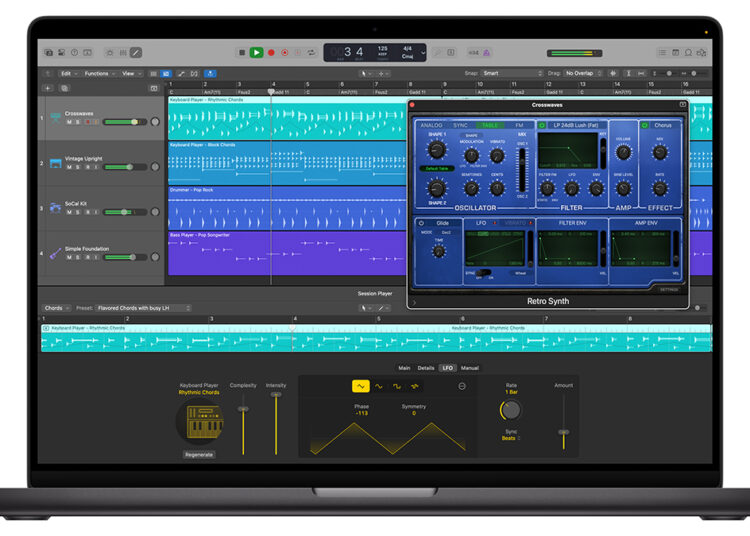Open the Chords dropdown in Session Player
This screenshot has height=536, width=750.
tap(56, 308)
